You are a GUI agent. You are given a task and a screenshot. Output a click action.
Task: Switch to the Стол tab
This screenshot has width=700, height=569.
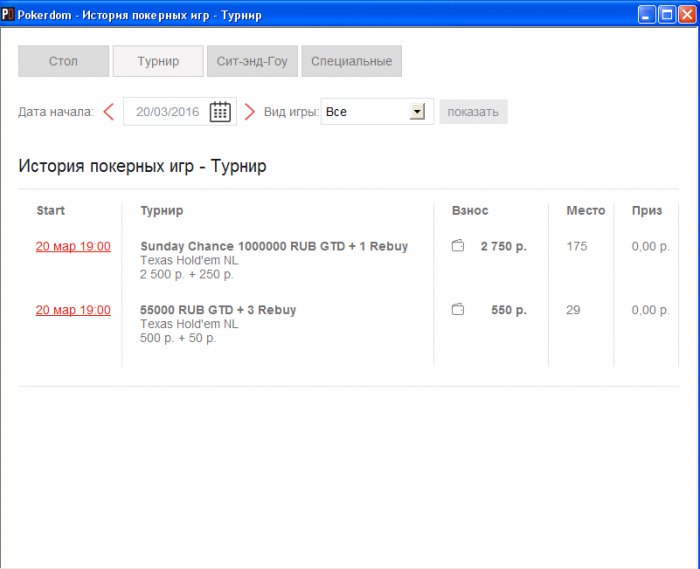pos(63,61)
